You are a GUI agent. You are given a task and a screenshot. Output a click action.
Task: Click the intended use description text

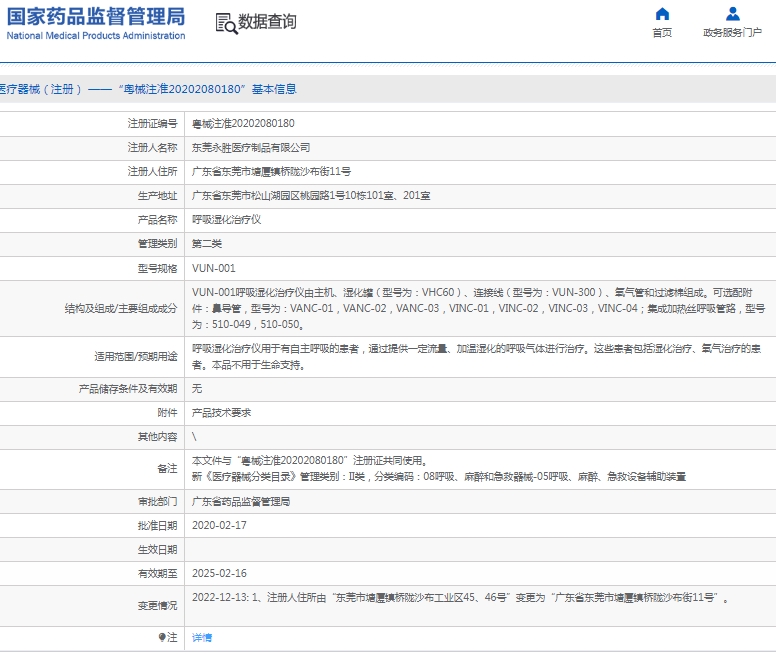477,357
